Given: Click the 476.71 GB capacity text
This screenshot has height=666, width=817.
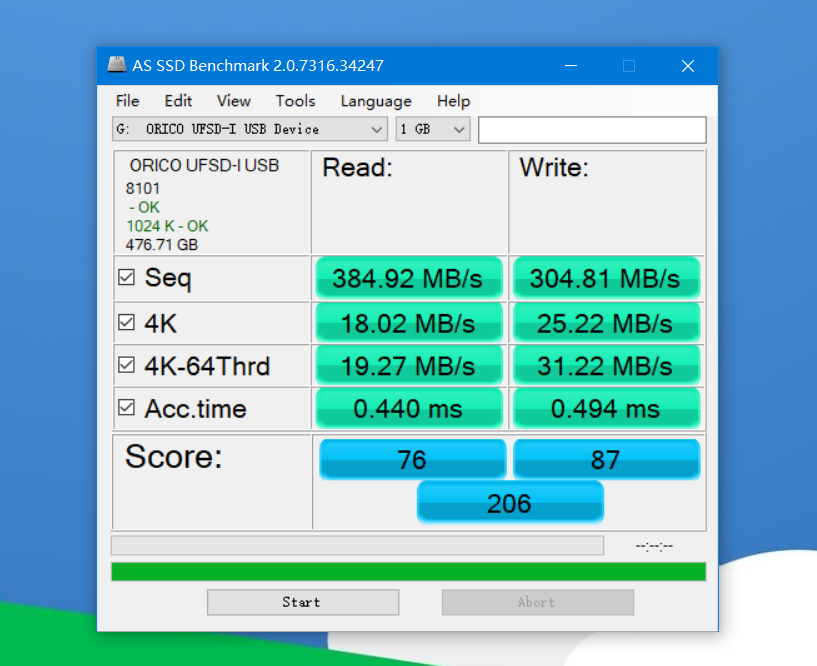Looking at the screenshot, I should (x=162, y=244).
